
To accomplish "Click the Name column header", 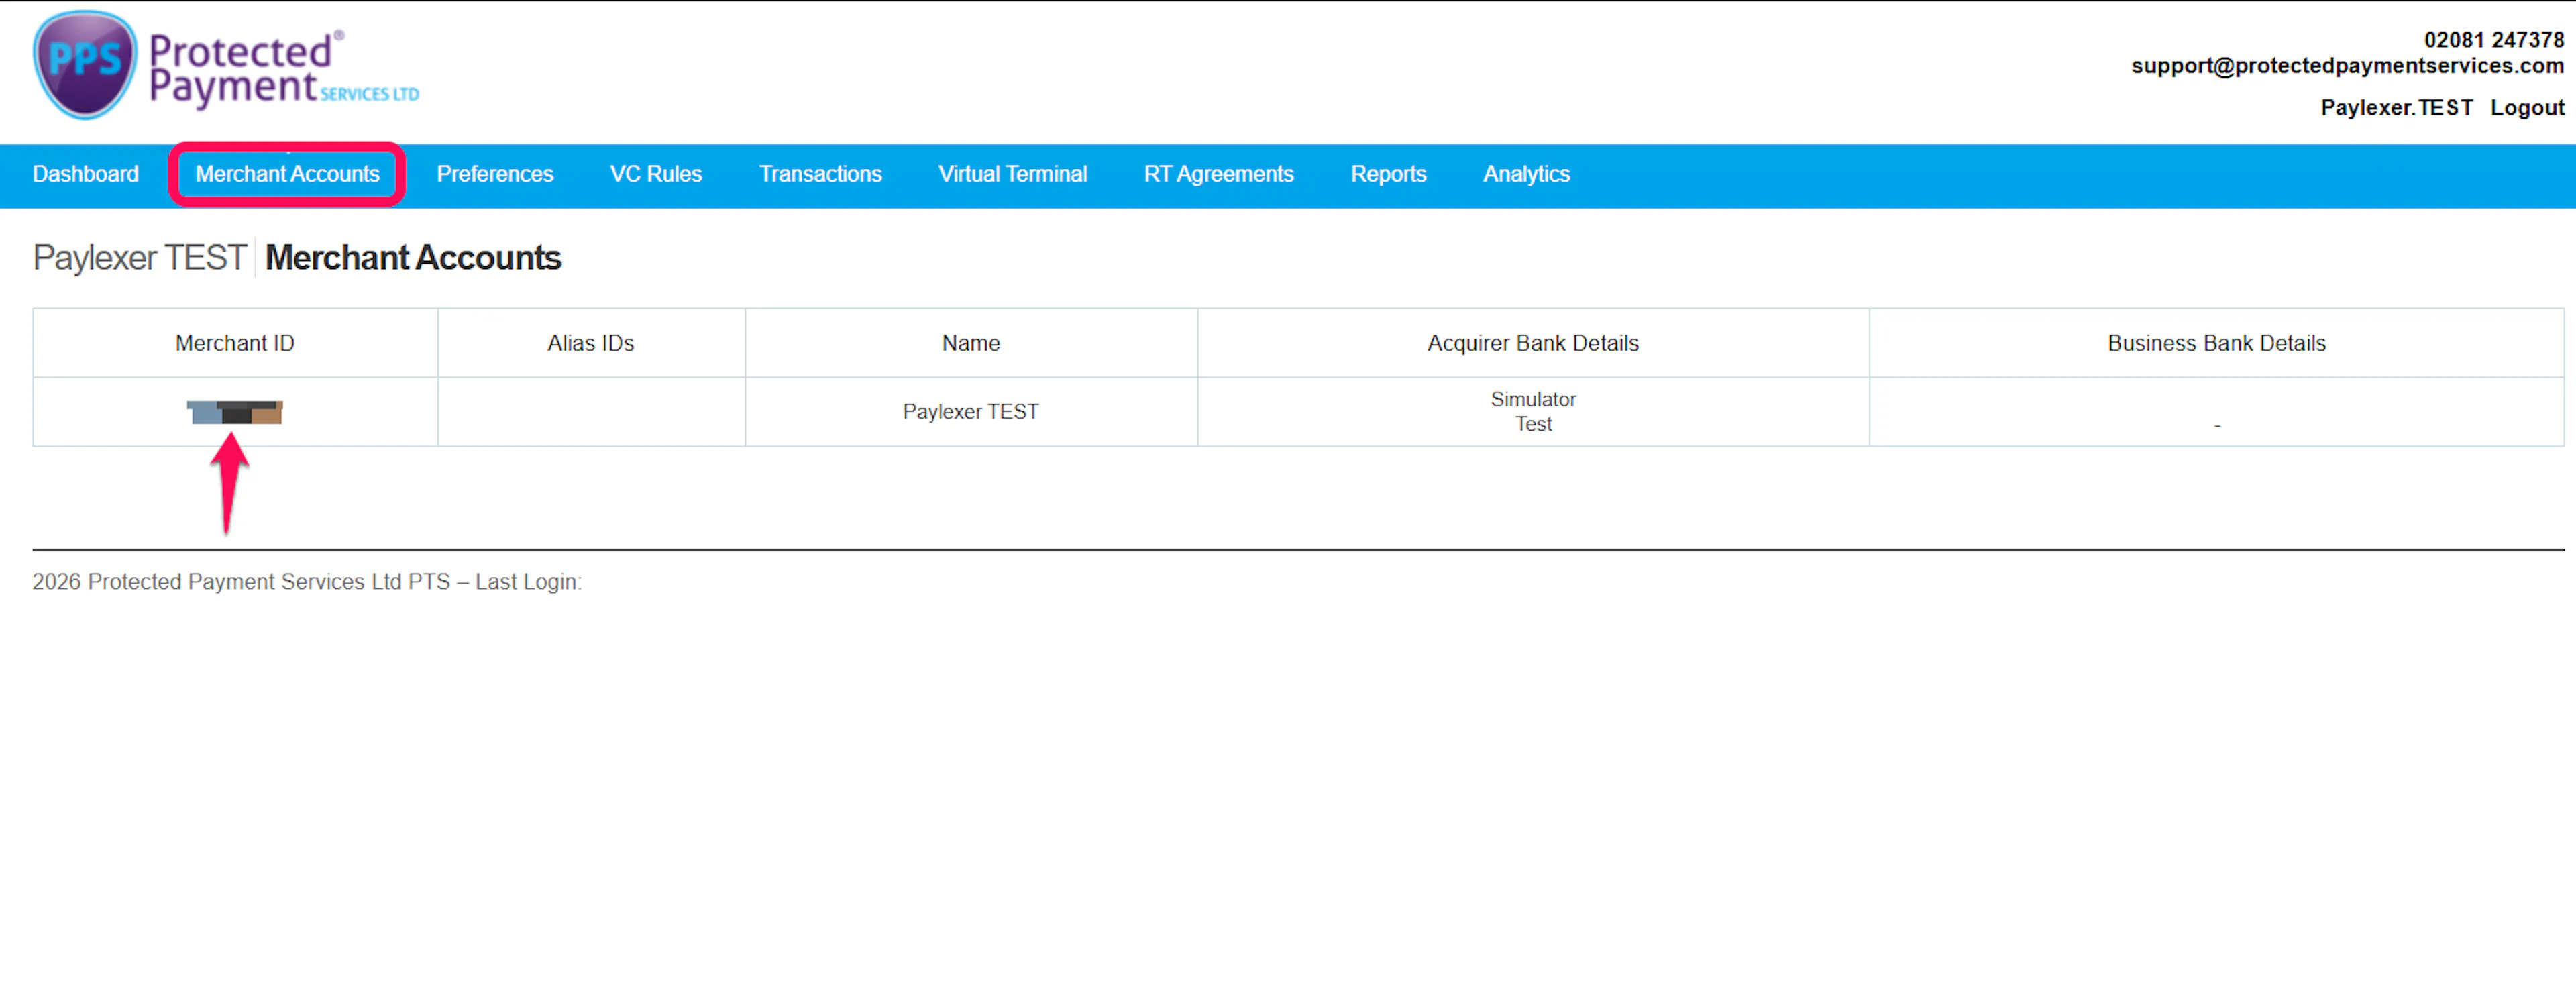I will click(971, 343).
